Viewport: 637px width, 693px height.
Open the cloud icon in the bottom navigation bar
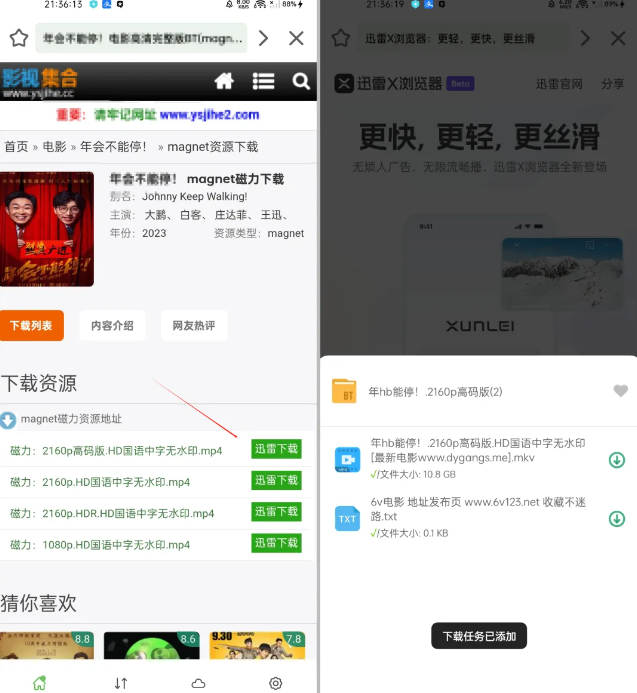[198, 683]
